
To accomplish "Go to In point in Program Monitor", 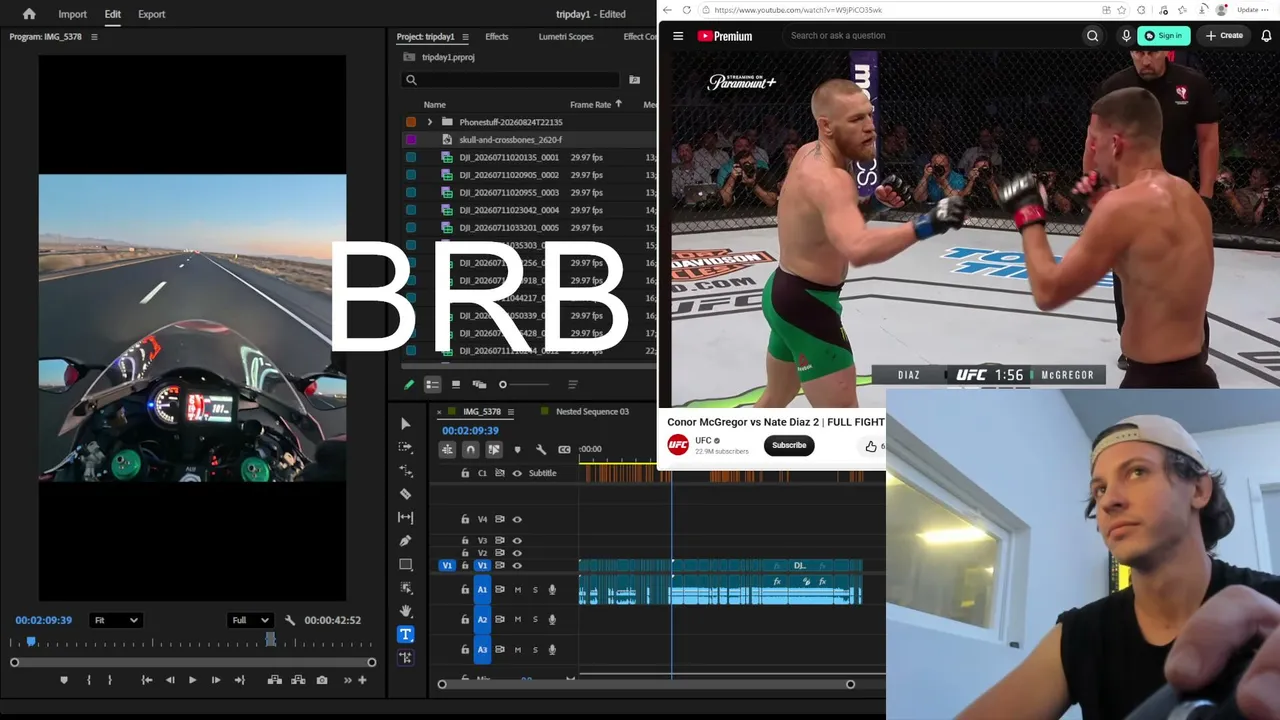I will point(147,680).
